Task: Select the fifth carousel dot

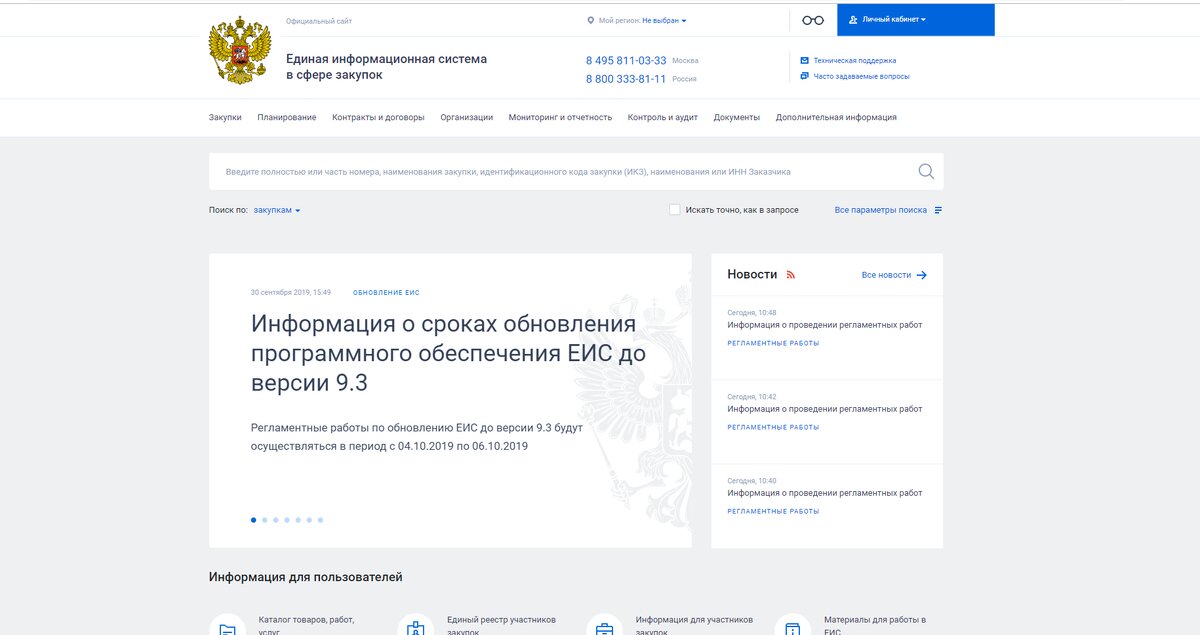Action: tap(298, 520)
